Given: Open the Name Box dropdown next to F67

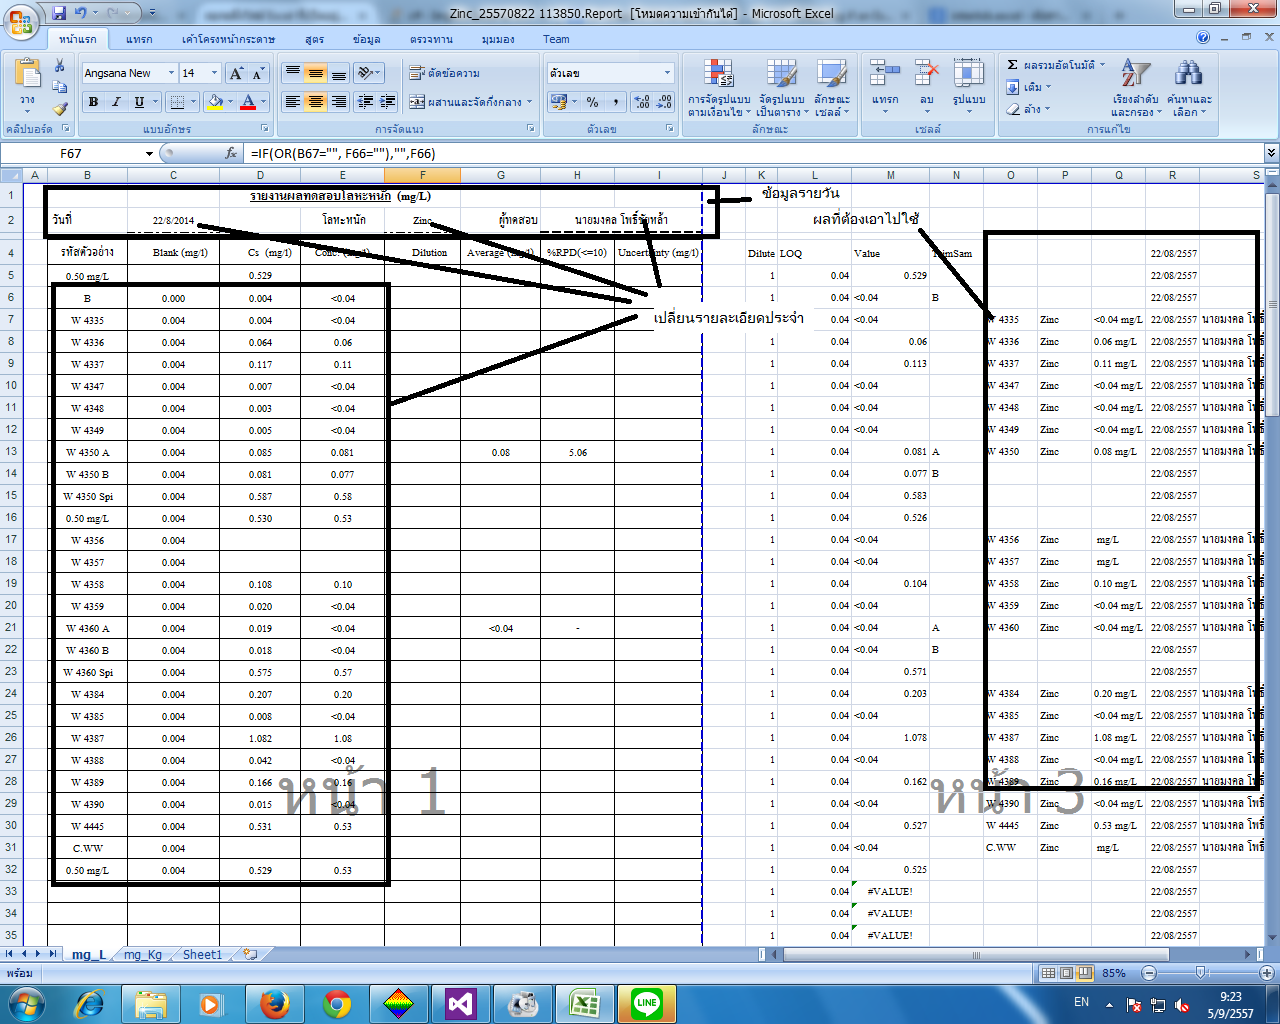Looking at the screenshot, I should [149, 153].
